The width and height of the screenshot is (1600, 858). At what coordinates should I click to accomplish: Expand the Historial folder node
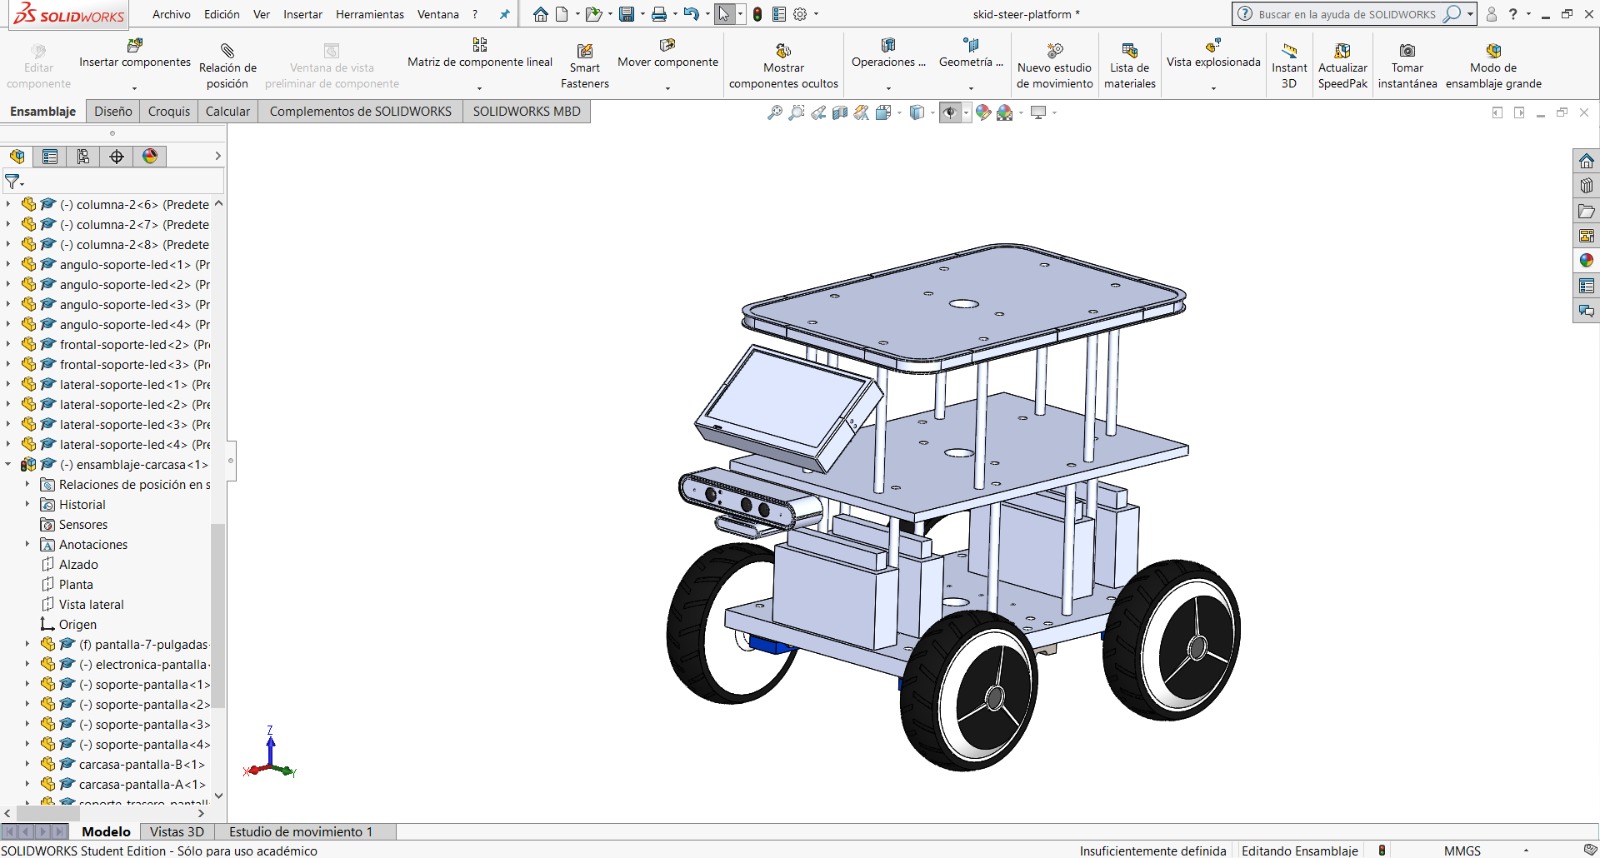[x=27, y=504]
